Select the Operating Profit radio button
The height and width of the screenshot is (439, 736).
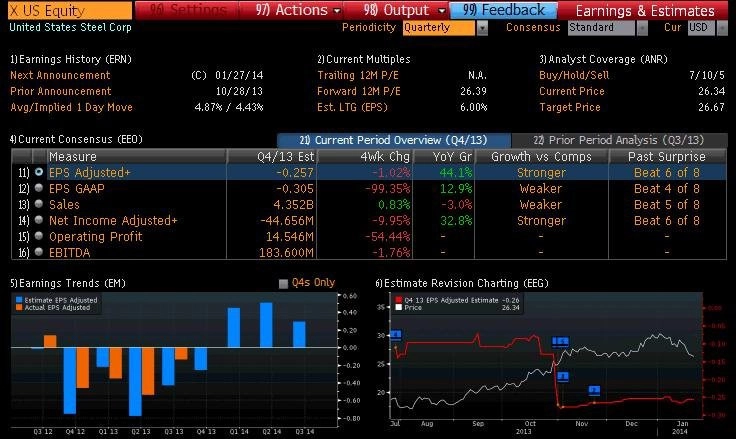[39, 236]
